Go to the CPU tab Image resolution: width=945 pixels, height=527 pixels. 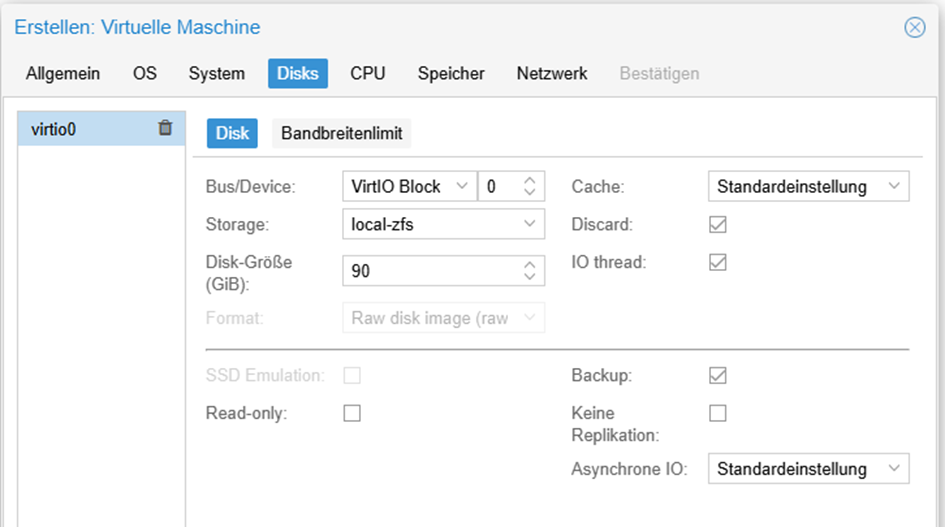367,73
